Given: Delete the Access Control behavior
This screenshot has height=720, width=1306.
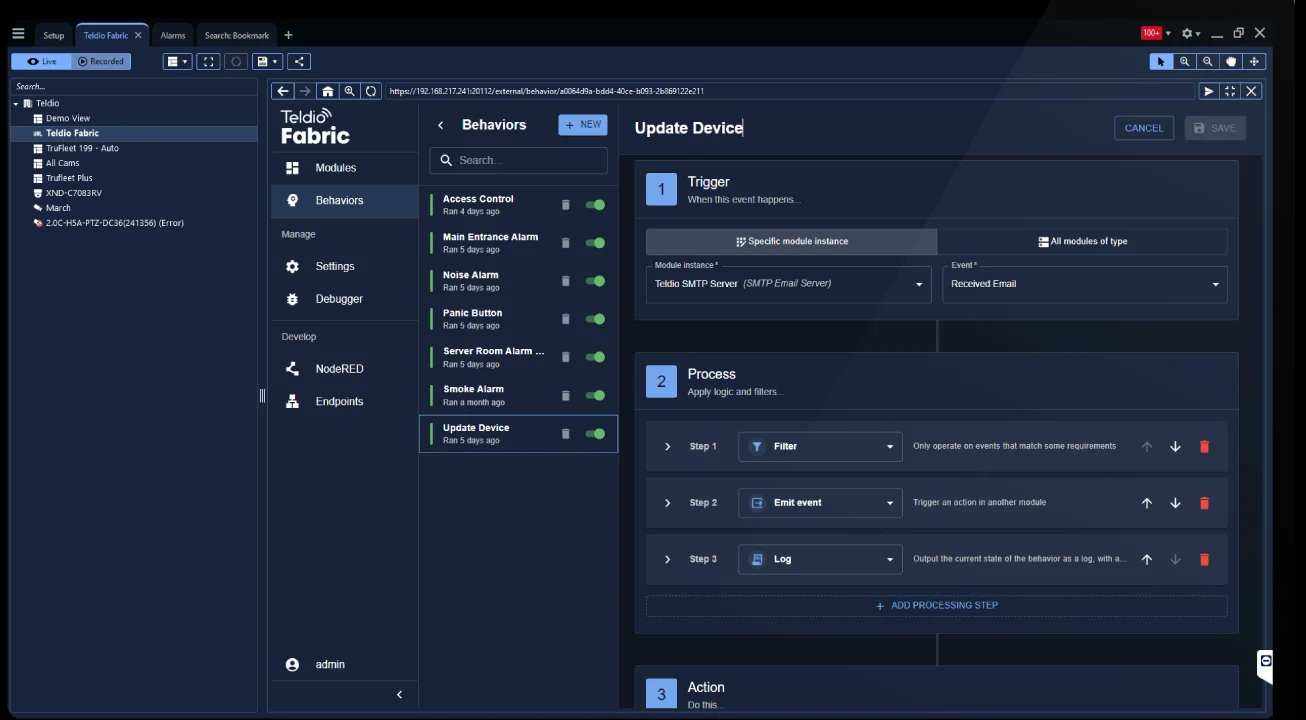Looking at the screenshot, I should point(565,205).
